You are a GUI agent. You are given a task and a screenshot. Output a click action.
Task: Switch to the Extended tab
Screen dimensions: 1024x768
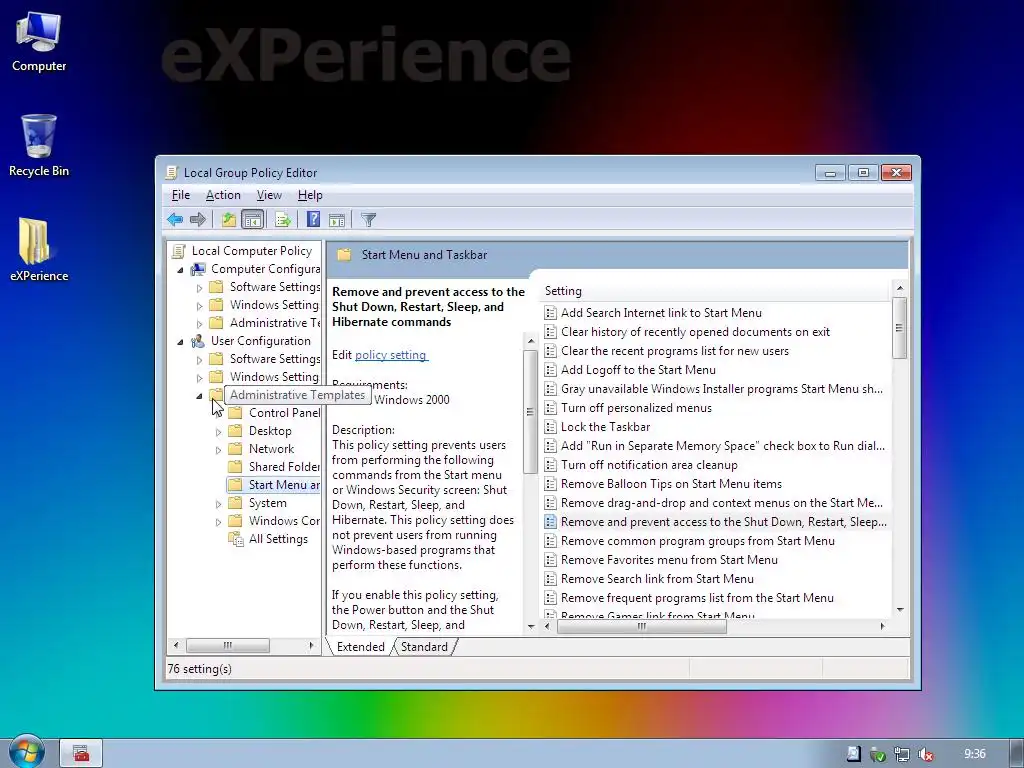360,647
